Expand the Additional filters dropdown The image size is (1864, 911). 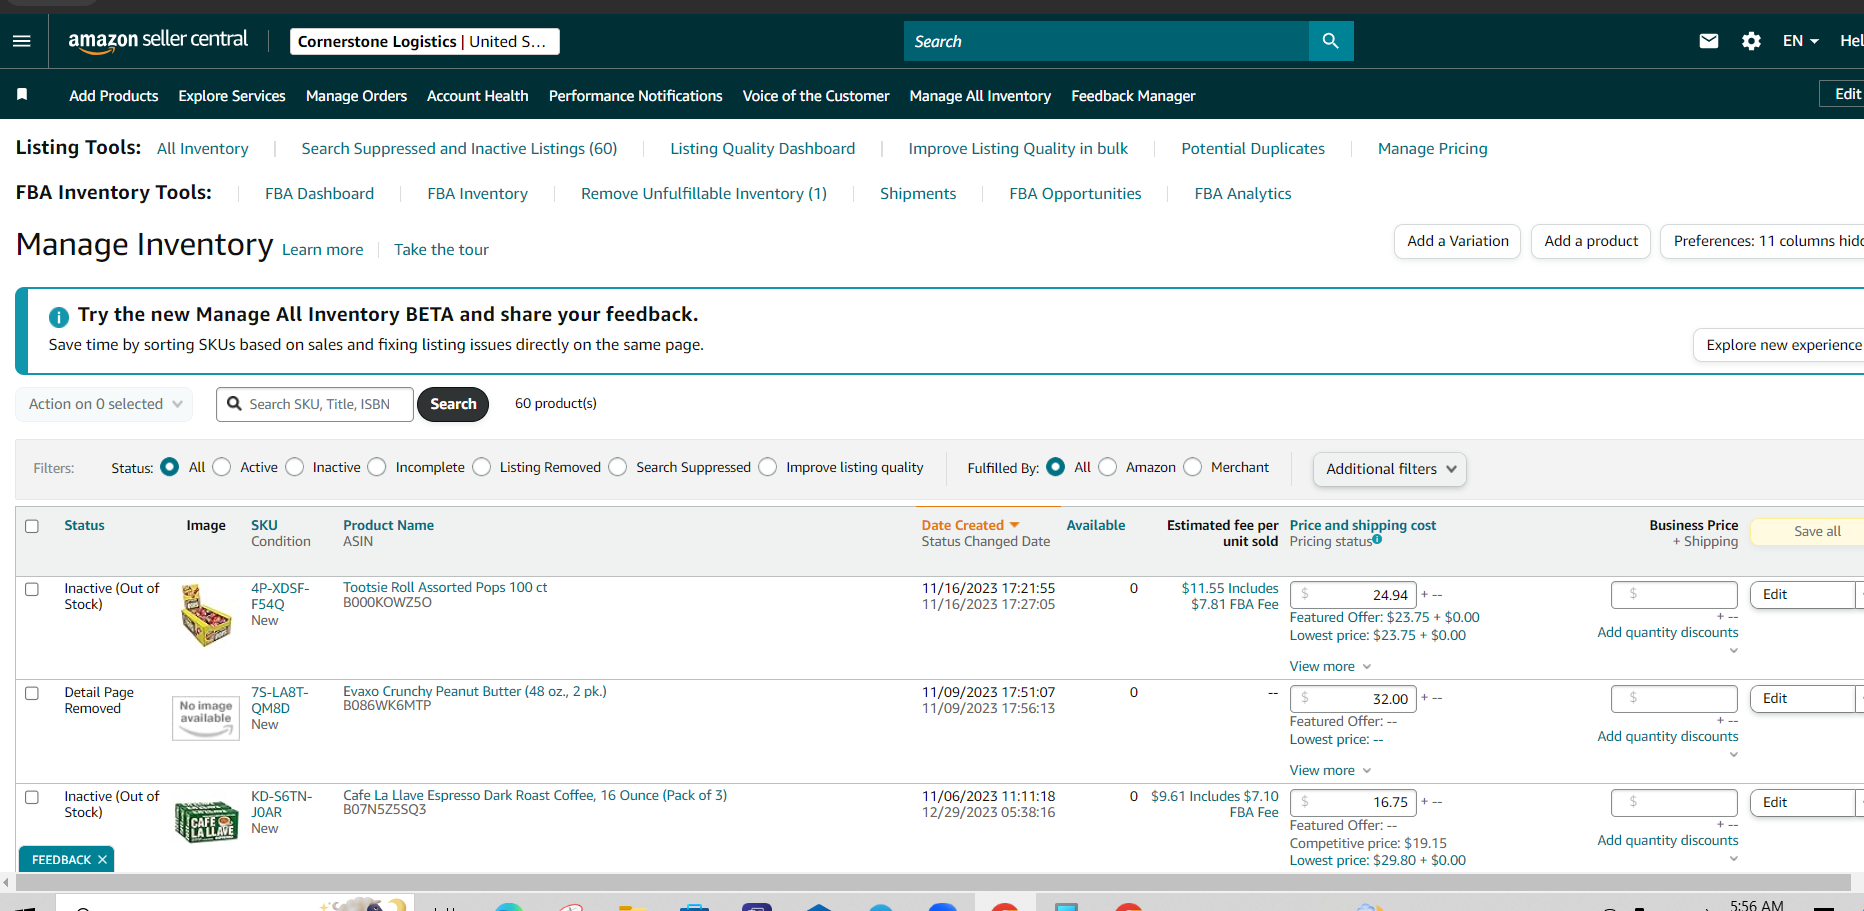1390,469
